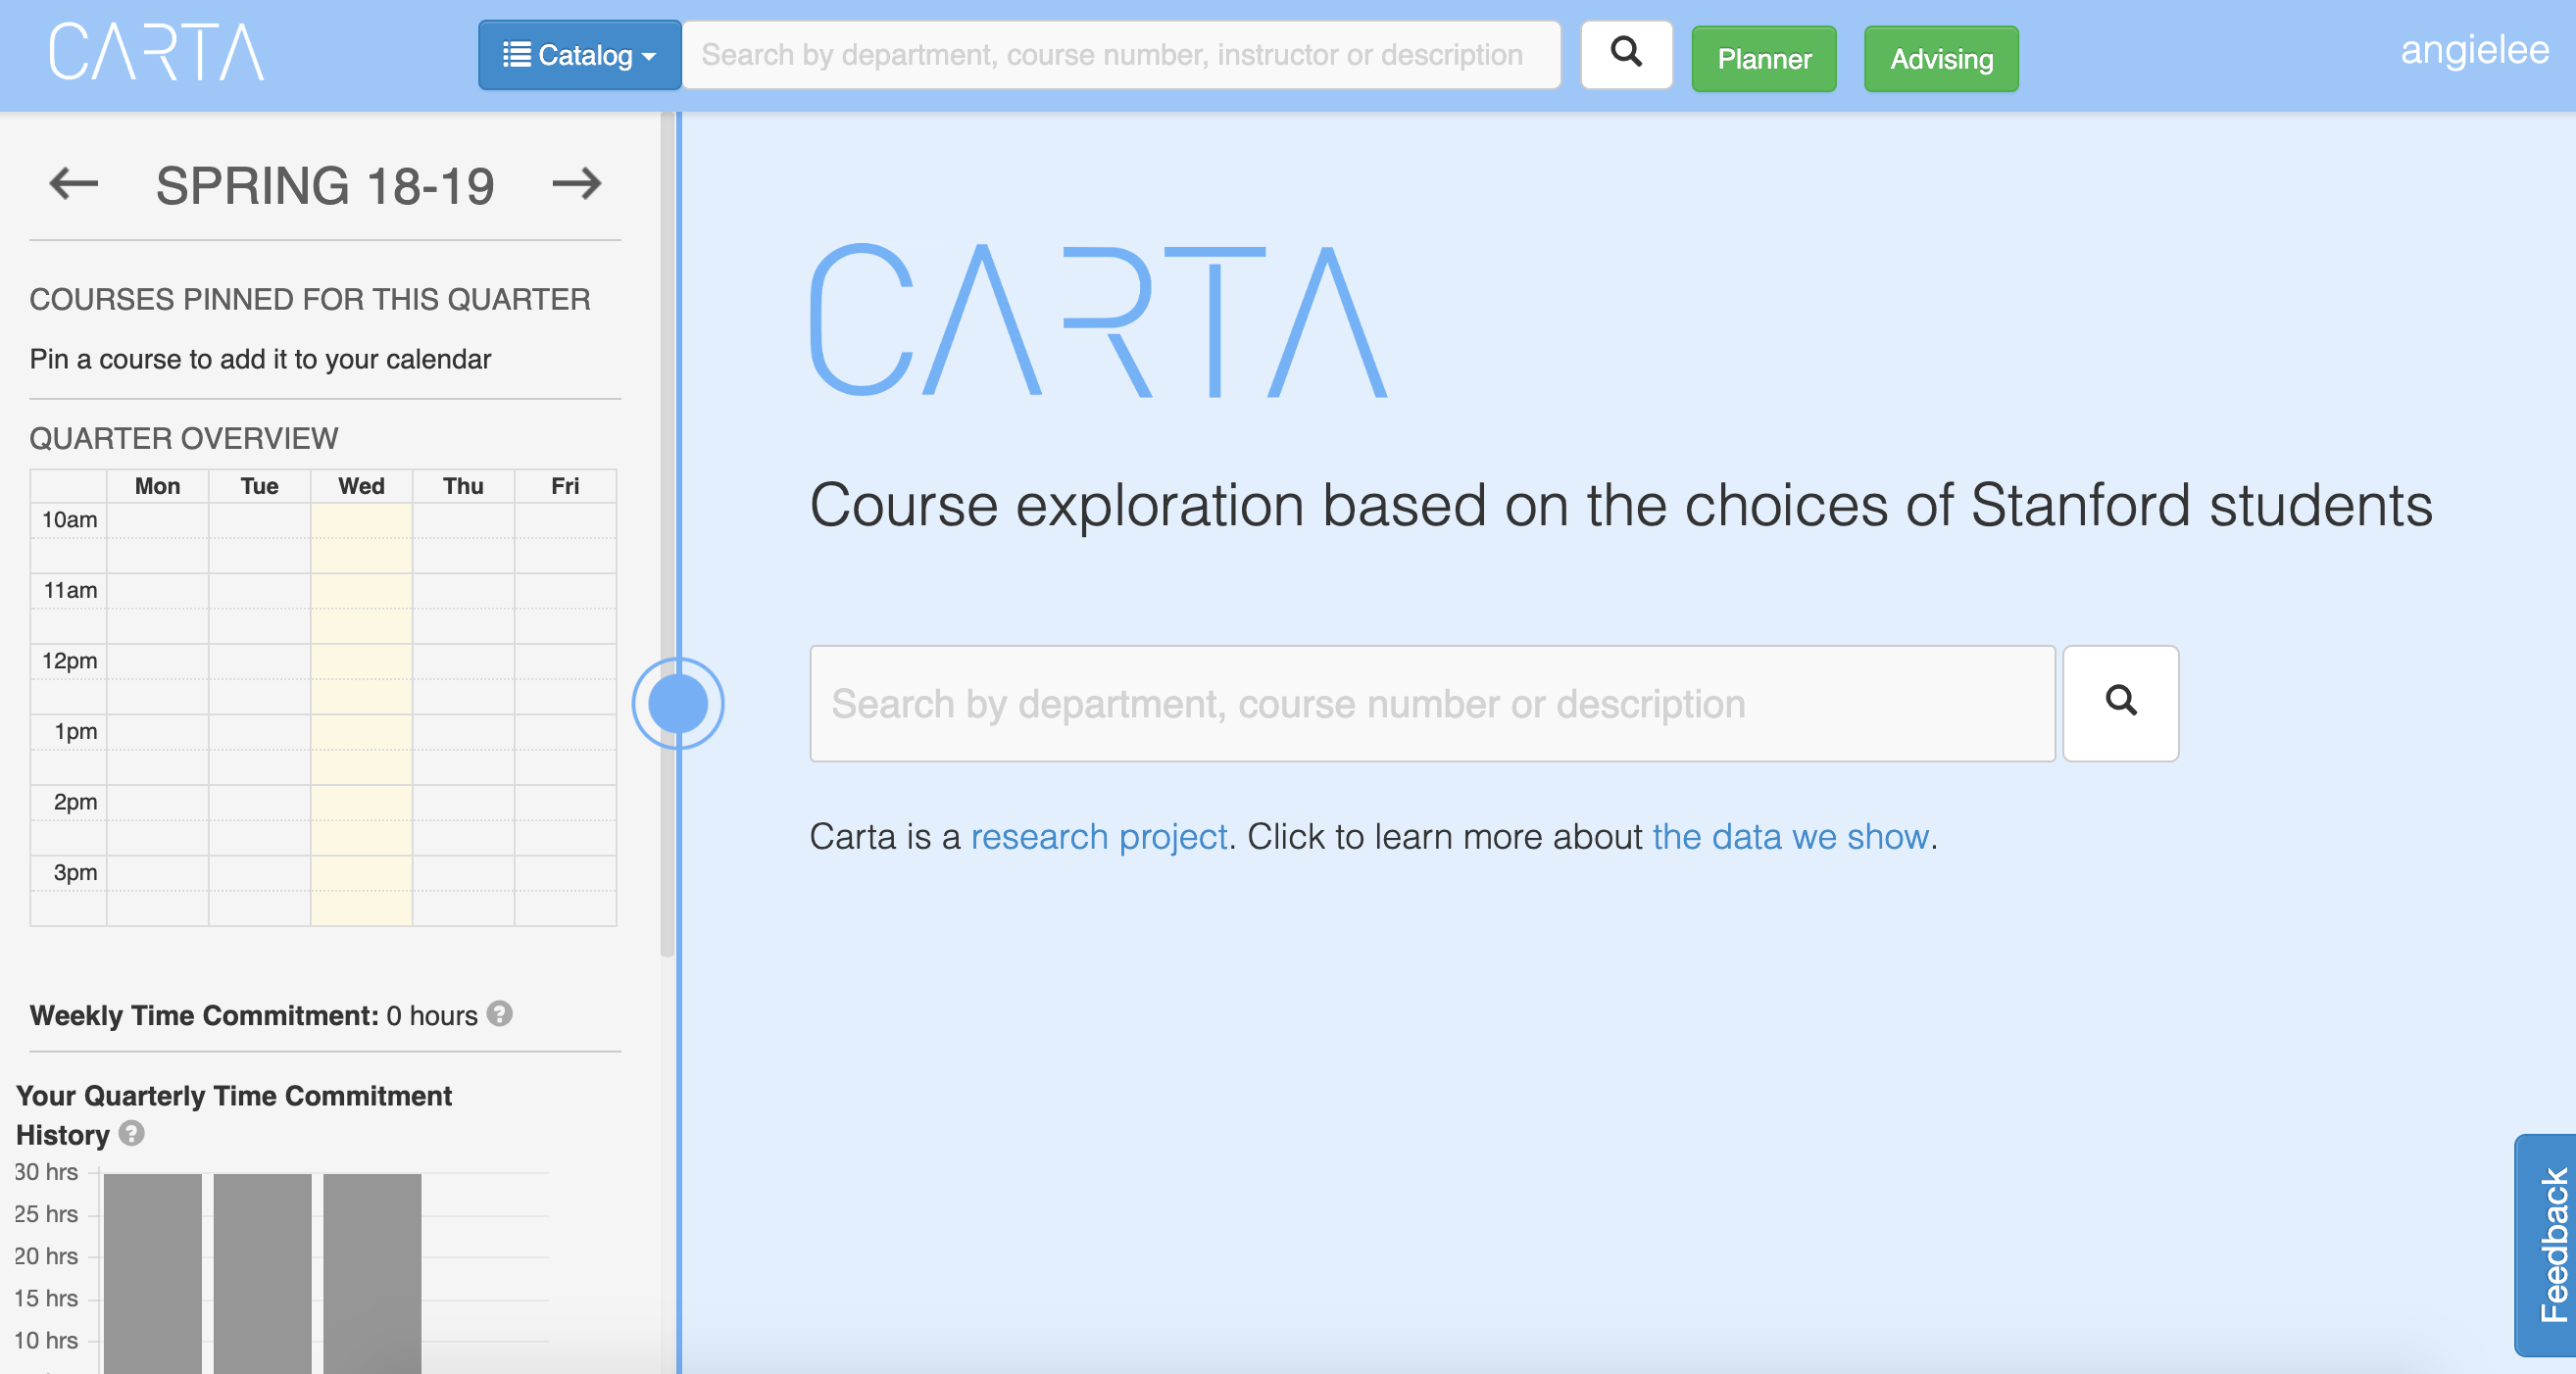Screen dimensions: 2576x1374
Task: Open Weekly Time Commitment help icon
Action: click(500, 1014)
